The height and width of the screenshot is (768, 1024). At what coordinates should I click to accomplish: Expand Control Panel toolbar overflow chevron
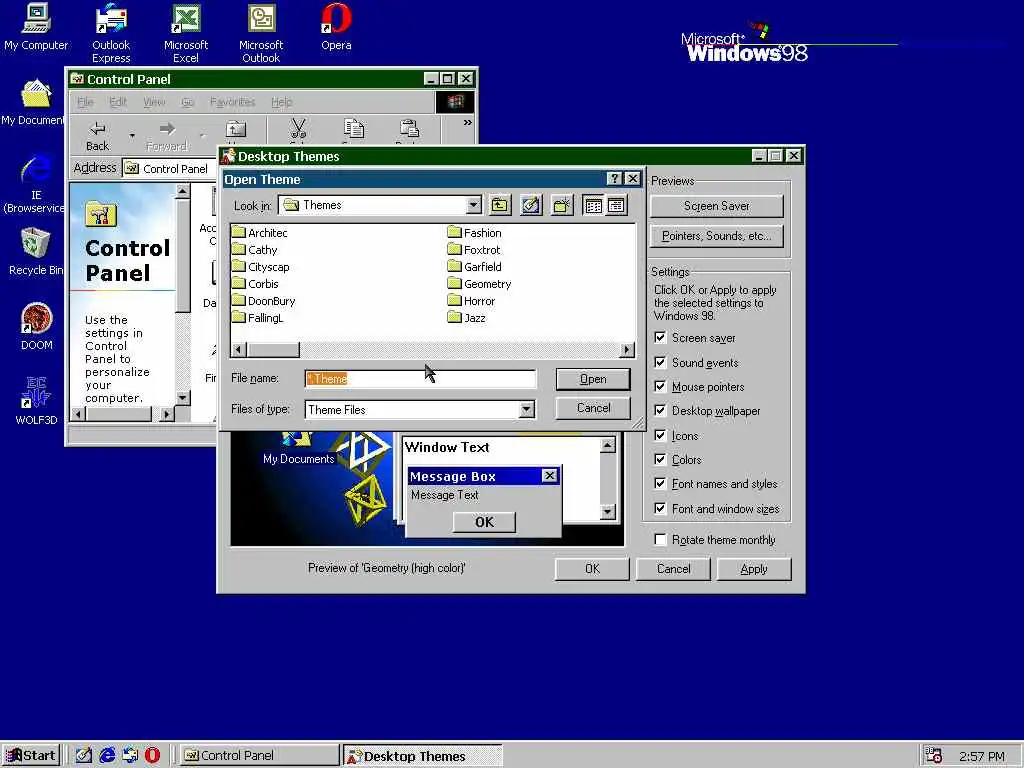tap(468, 123)
